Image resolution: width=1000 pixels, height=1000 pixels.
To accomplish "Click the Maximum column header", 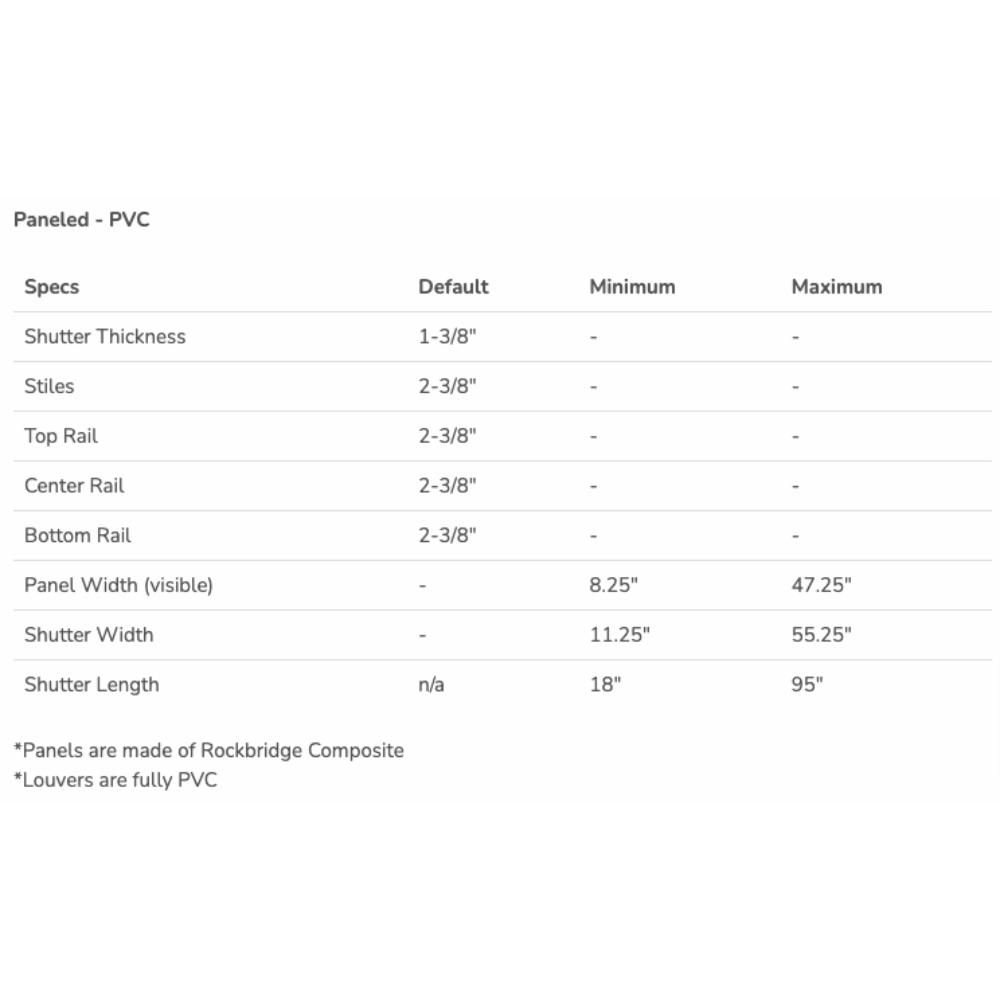I will (837, 287).
